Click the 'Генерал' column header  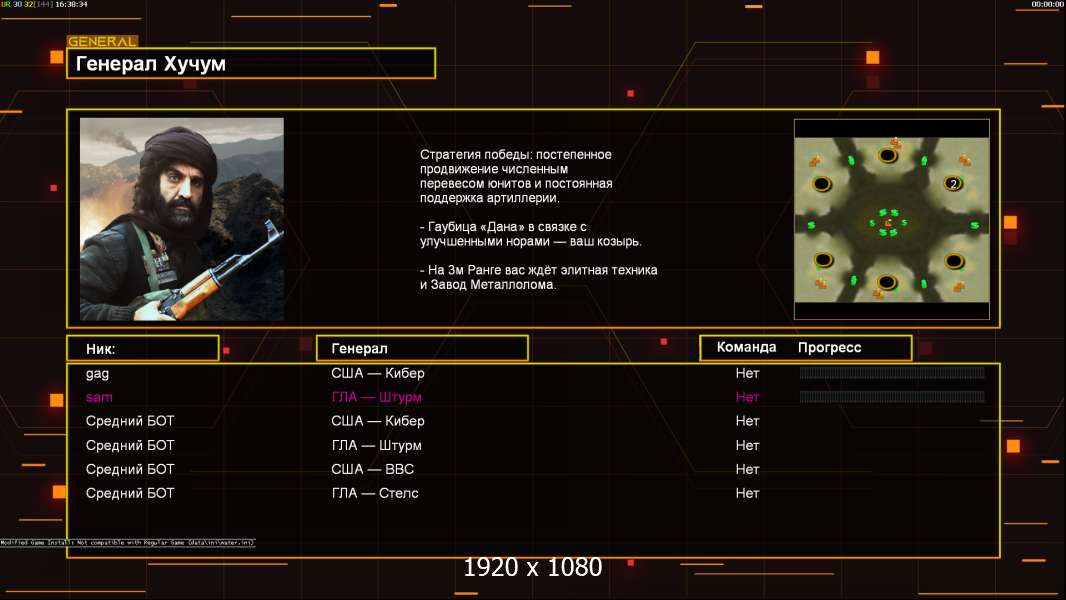pyautogui.click(x=422, y=349)
